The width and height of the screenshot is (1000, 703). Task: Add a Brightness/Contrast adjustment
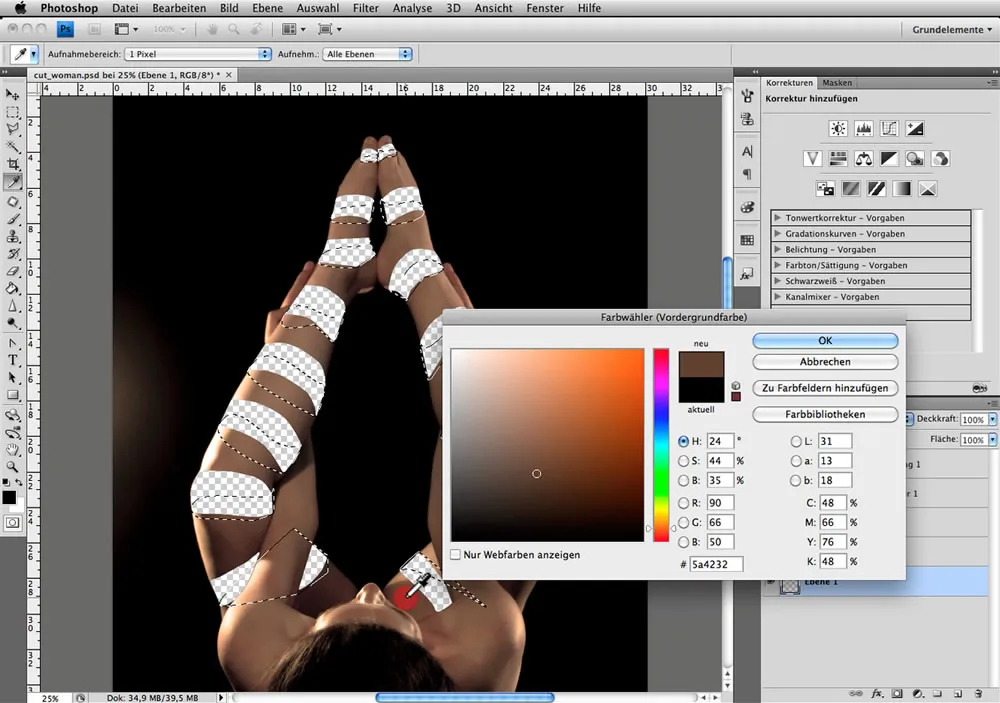click(x=838, y=129)
